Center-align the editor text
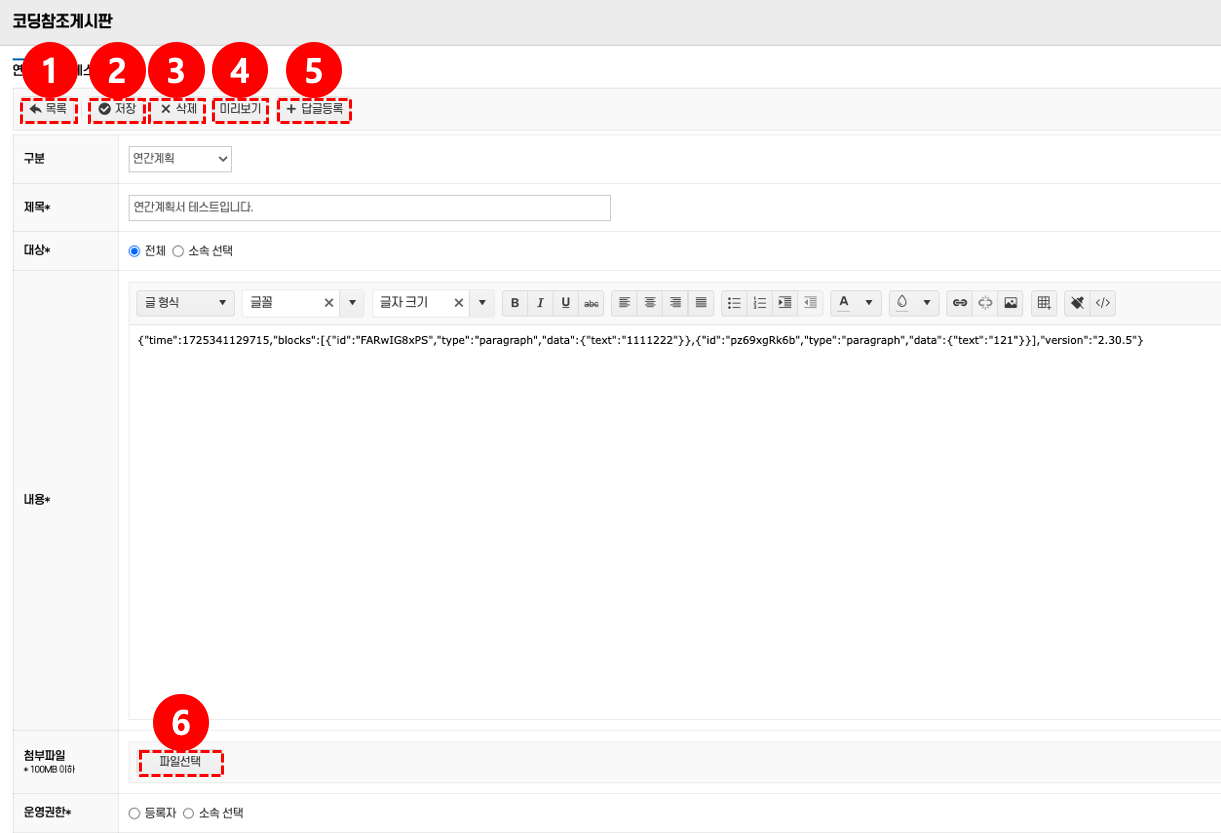The image size is (1221, 833). [650, 303]
